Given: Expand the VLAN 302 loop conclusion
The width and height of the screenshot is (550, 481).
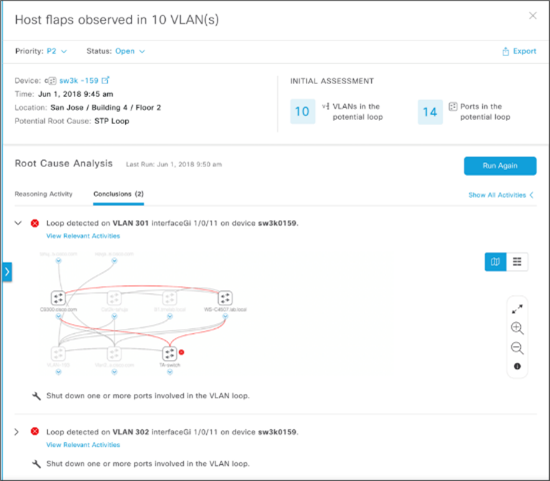Looking at the screenshot, I should click(17, 432).
